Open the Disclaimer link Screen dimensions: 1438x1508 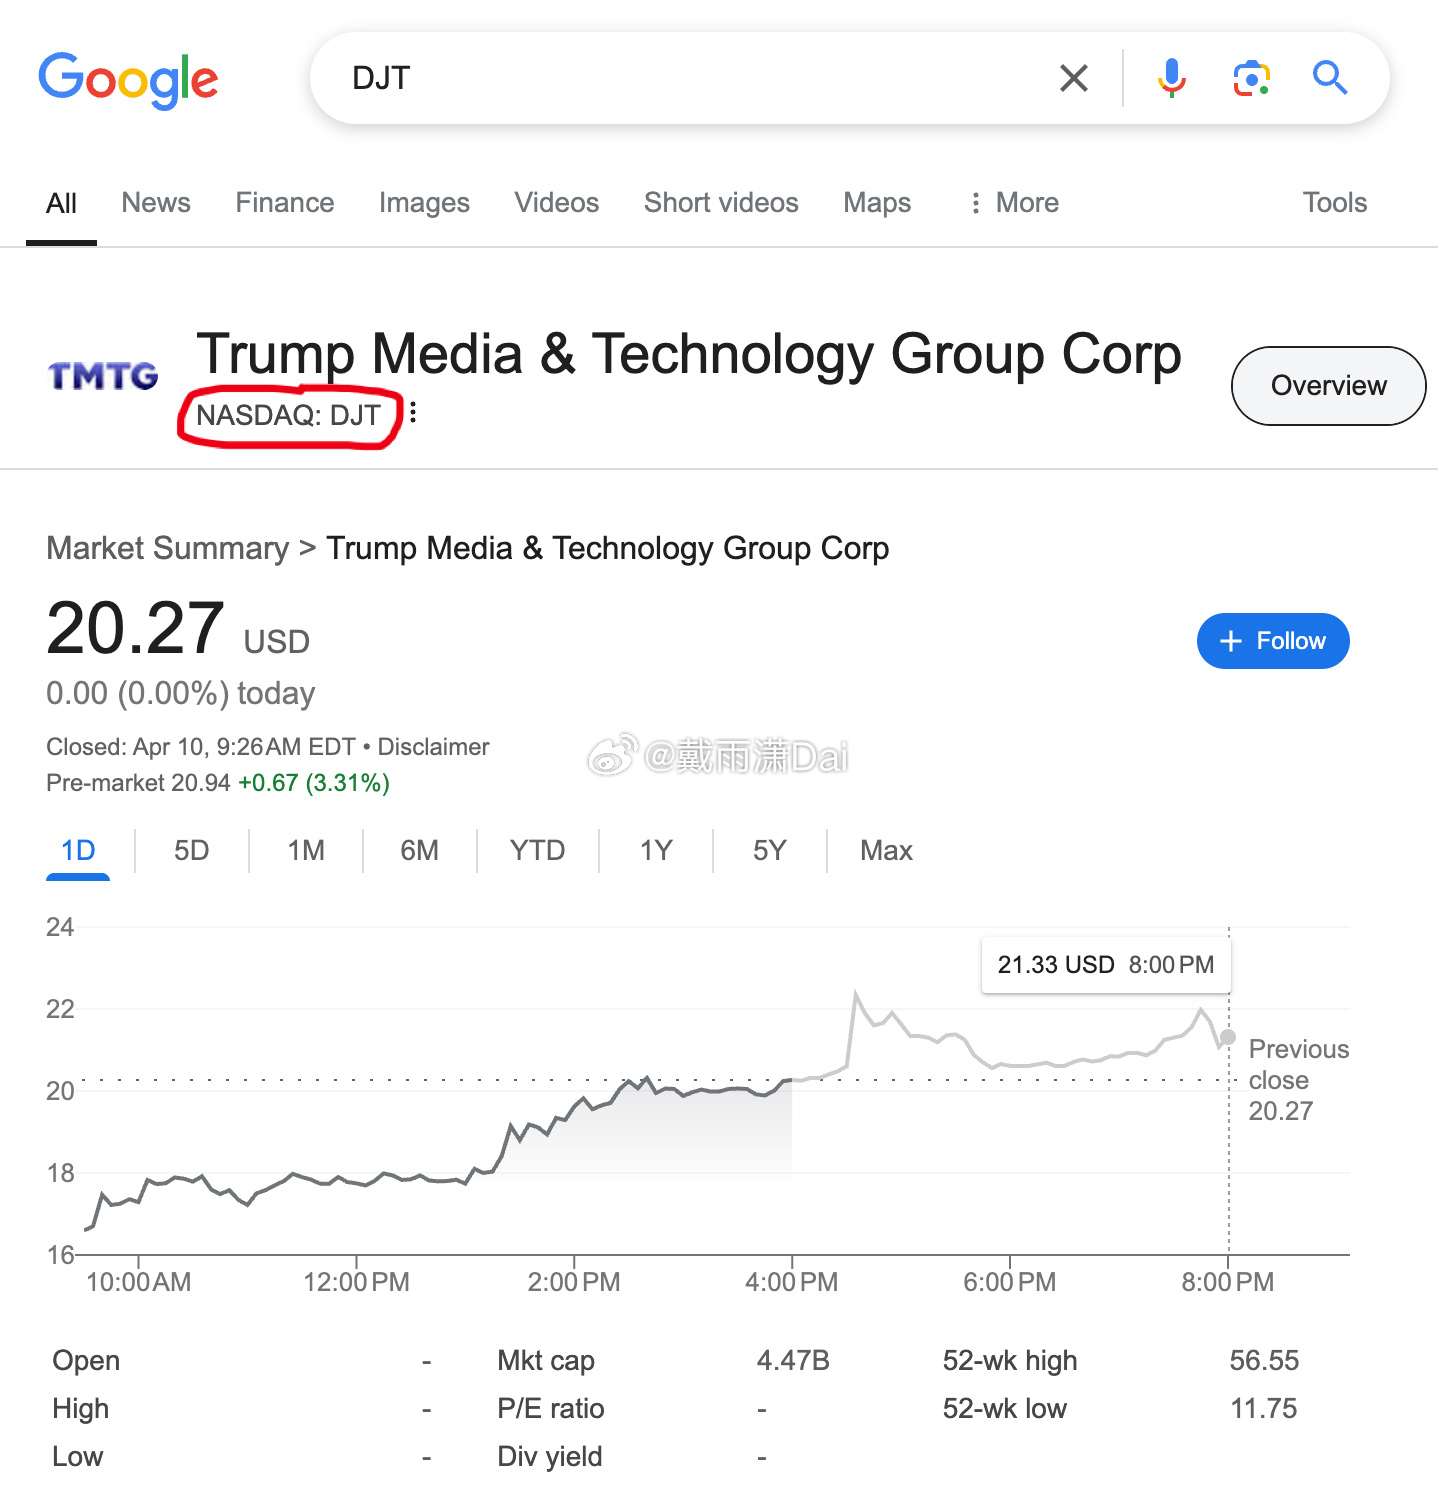(433, 747)
